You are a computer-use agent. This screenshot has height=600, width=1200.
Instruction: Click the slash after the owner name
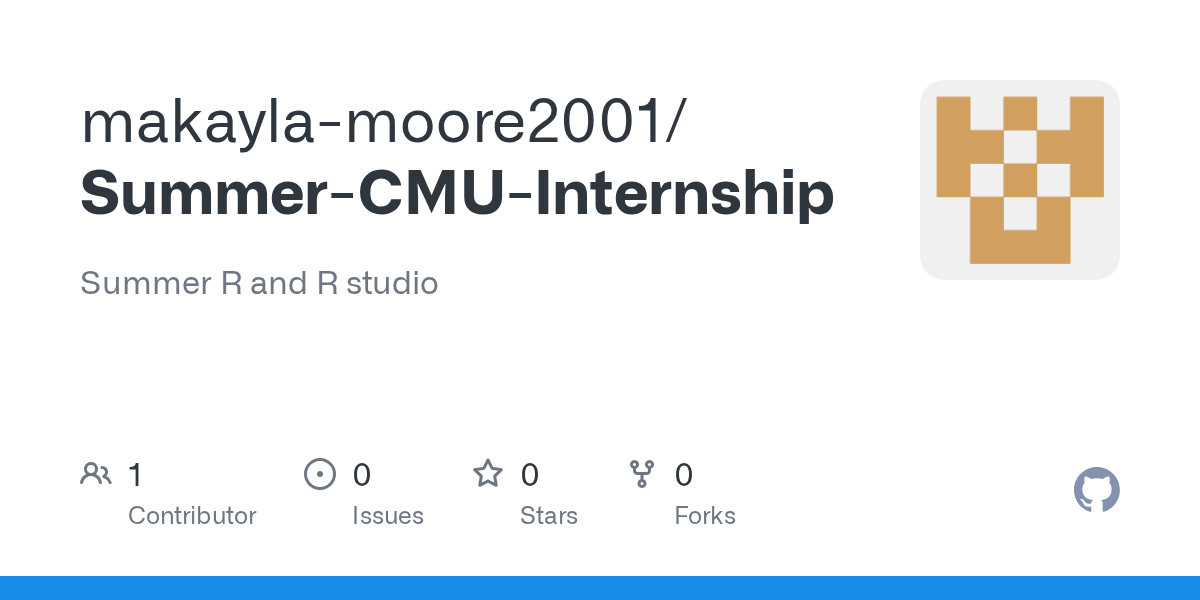pyautogui.click(x=677, y=122)
